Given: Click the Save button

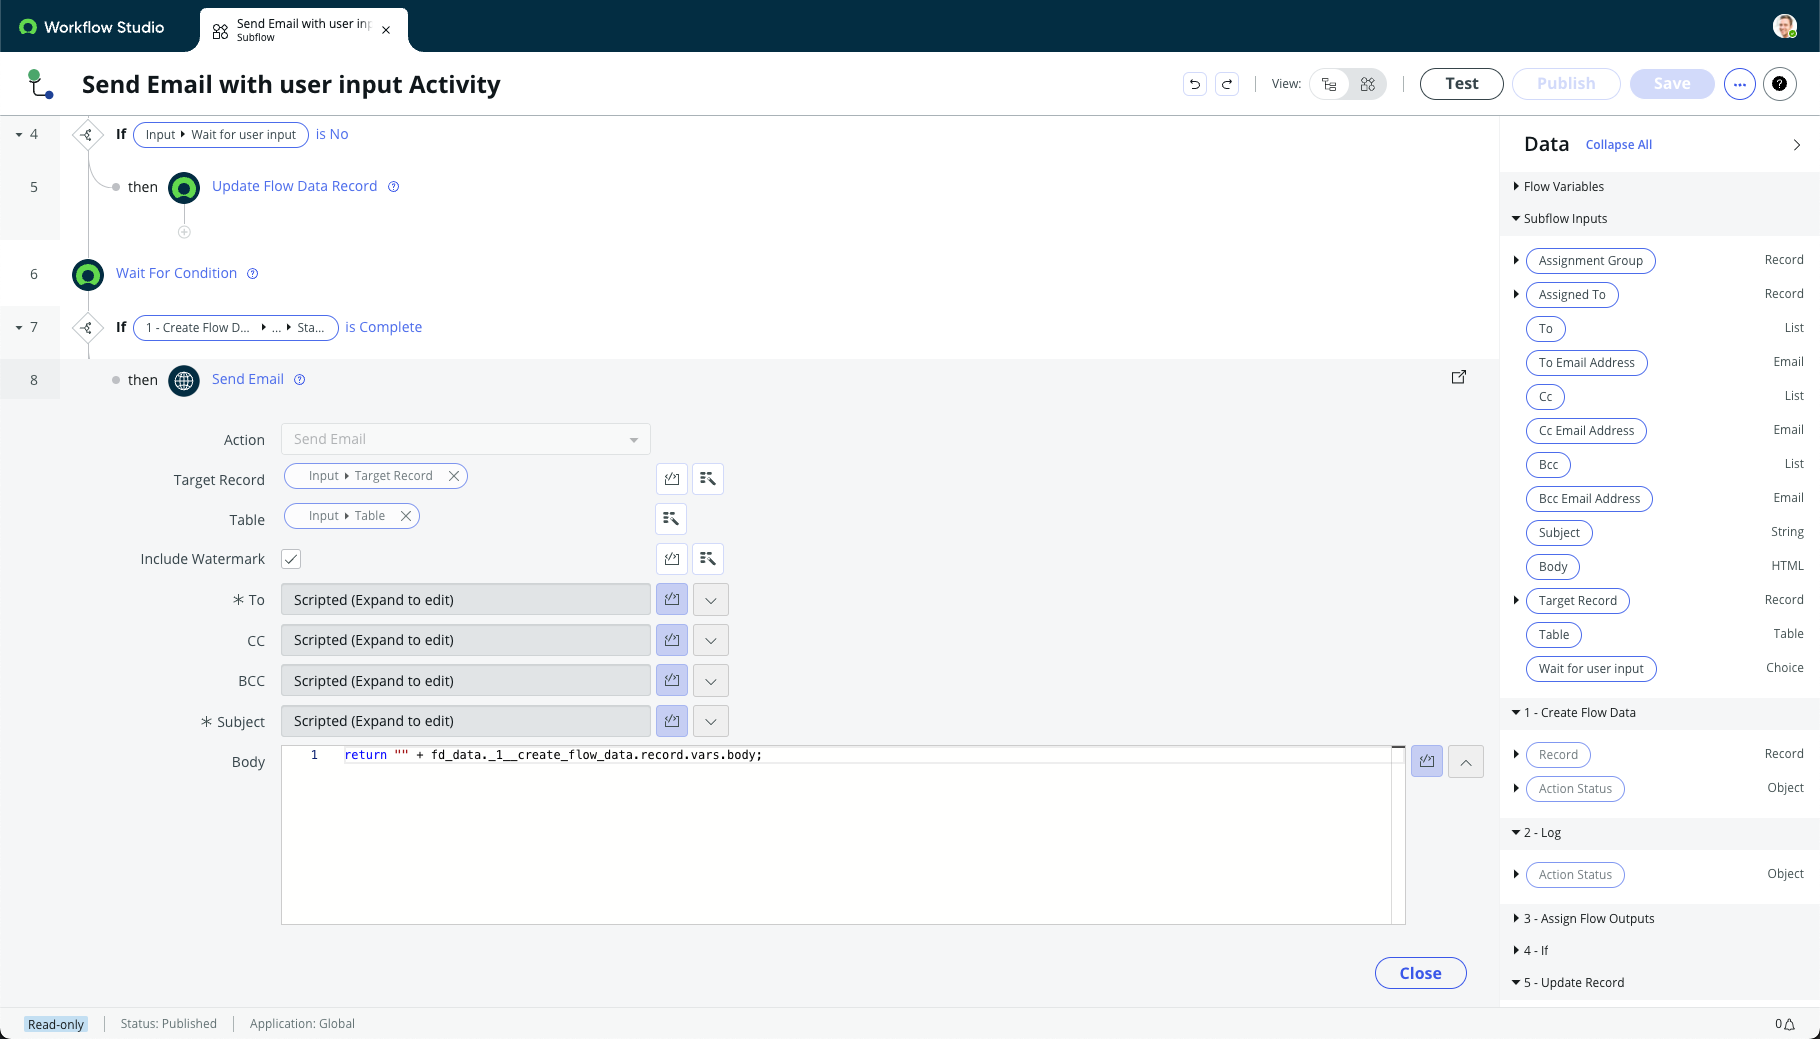Looking at the screenshot, I should click(1672, 84).
